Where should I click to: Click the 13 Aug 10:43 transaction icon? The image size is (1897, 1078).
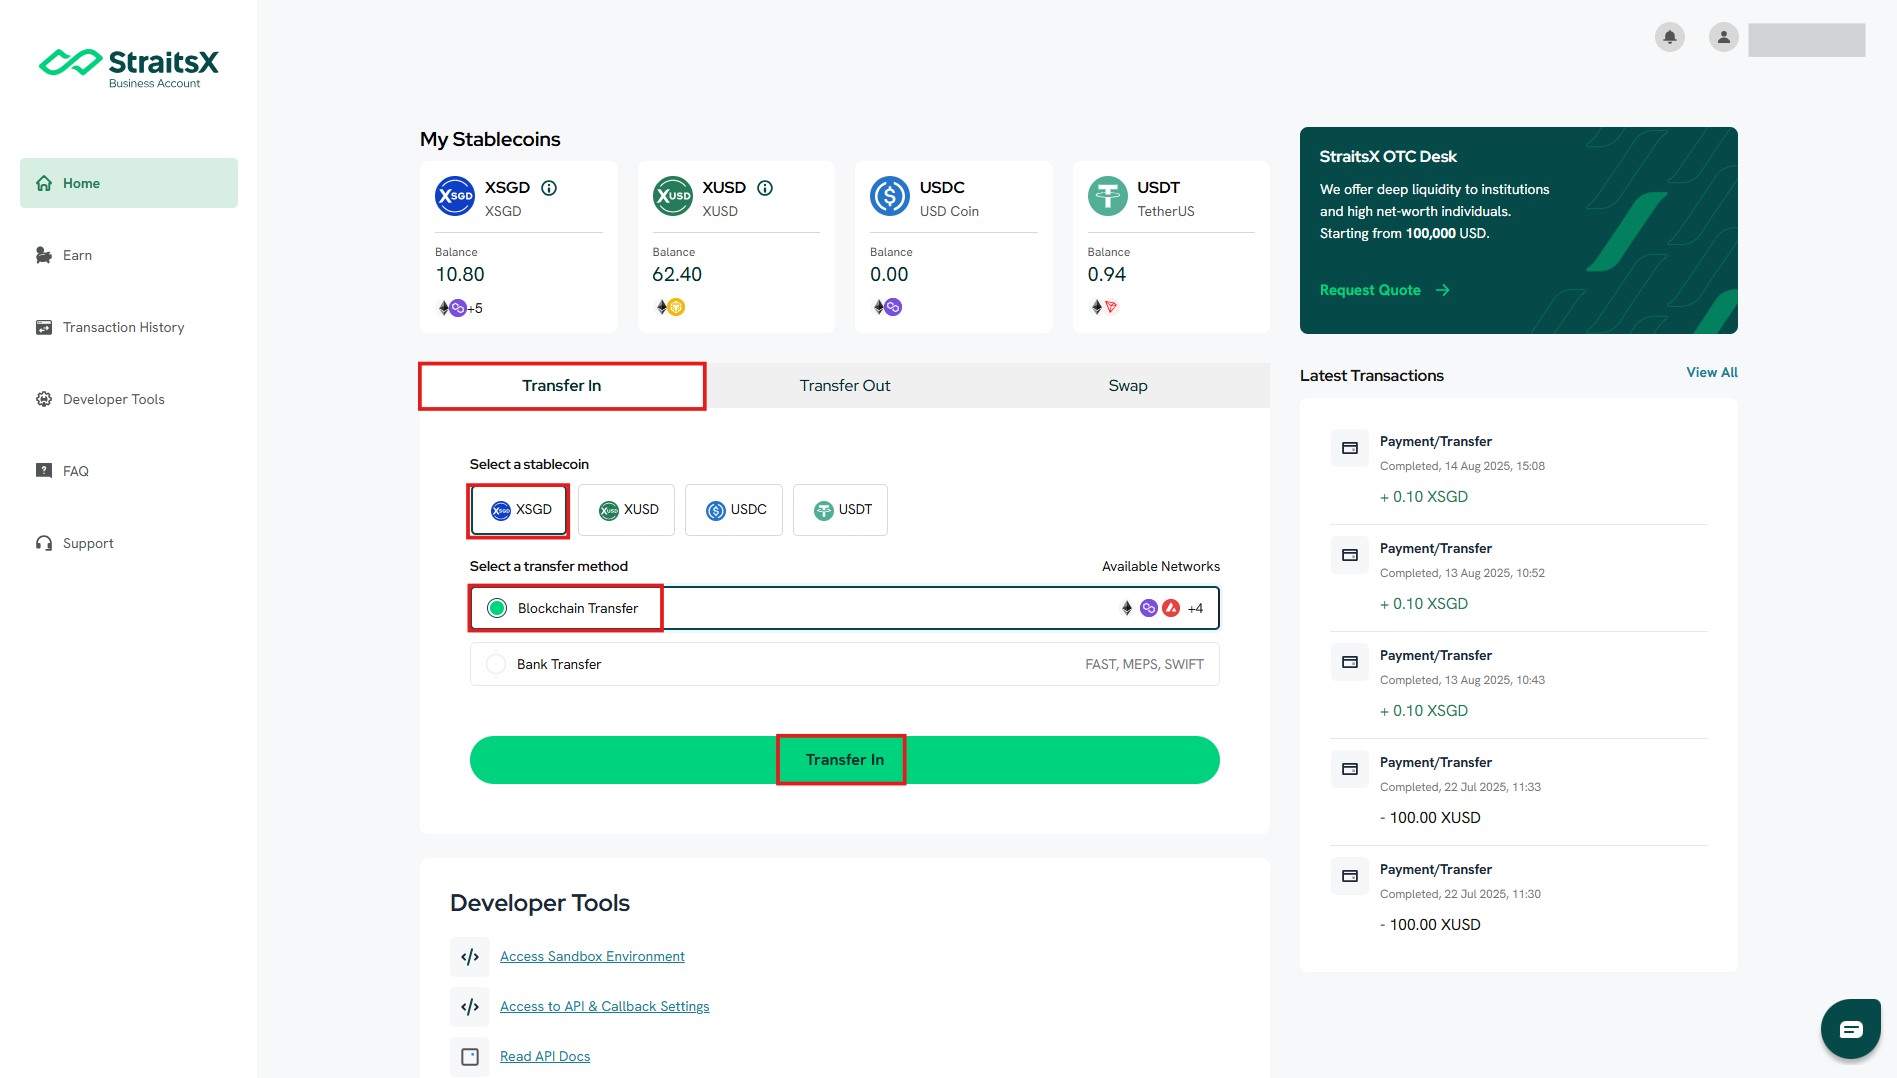pos(1350,662)
